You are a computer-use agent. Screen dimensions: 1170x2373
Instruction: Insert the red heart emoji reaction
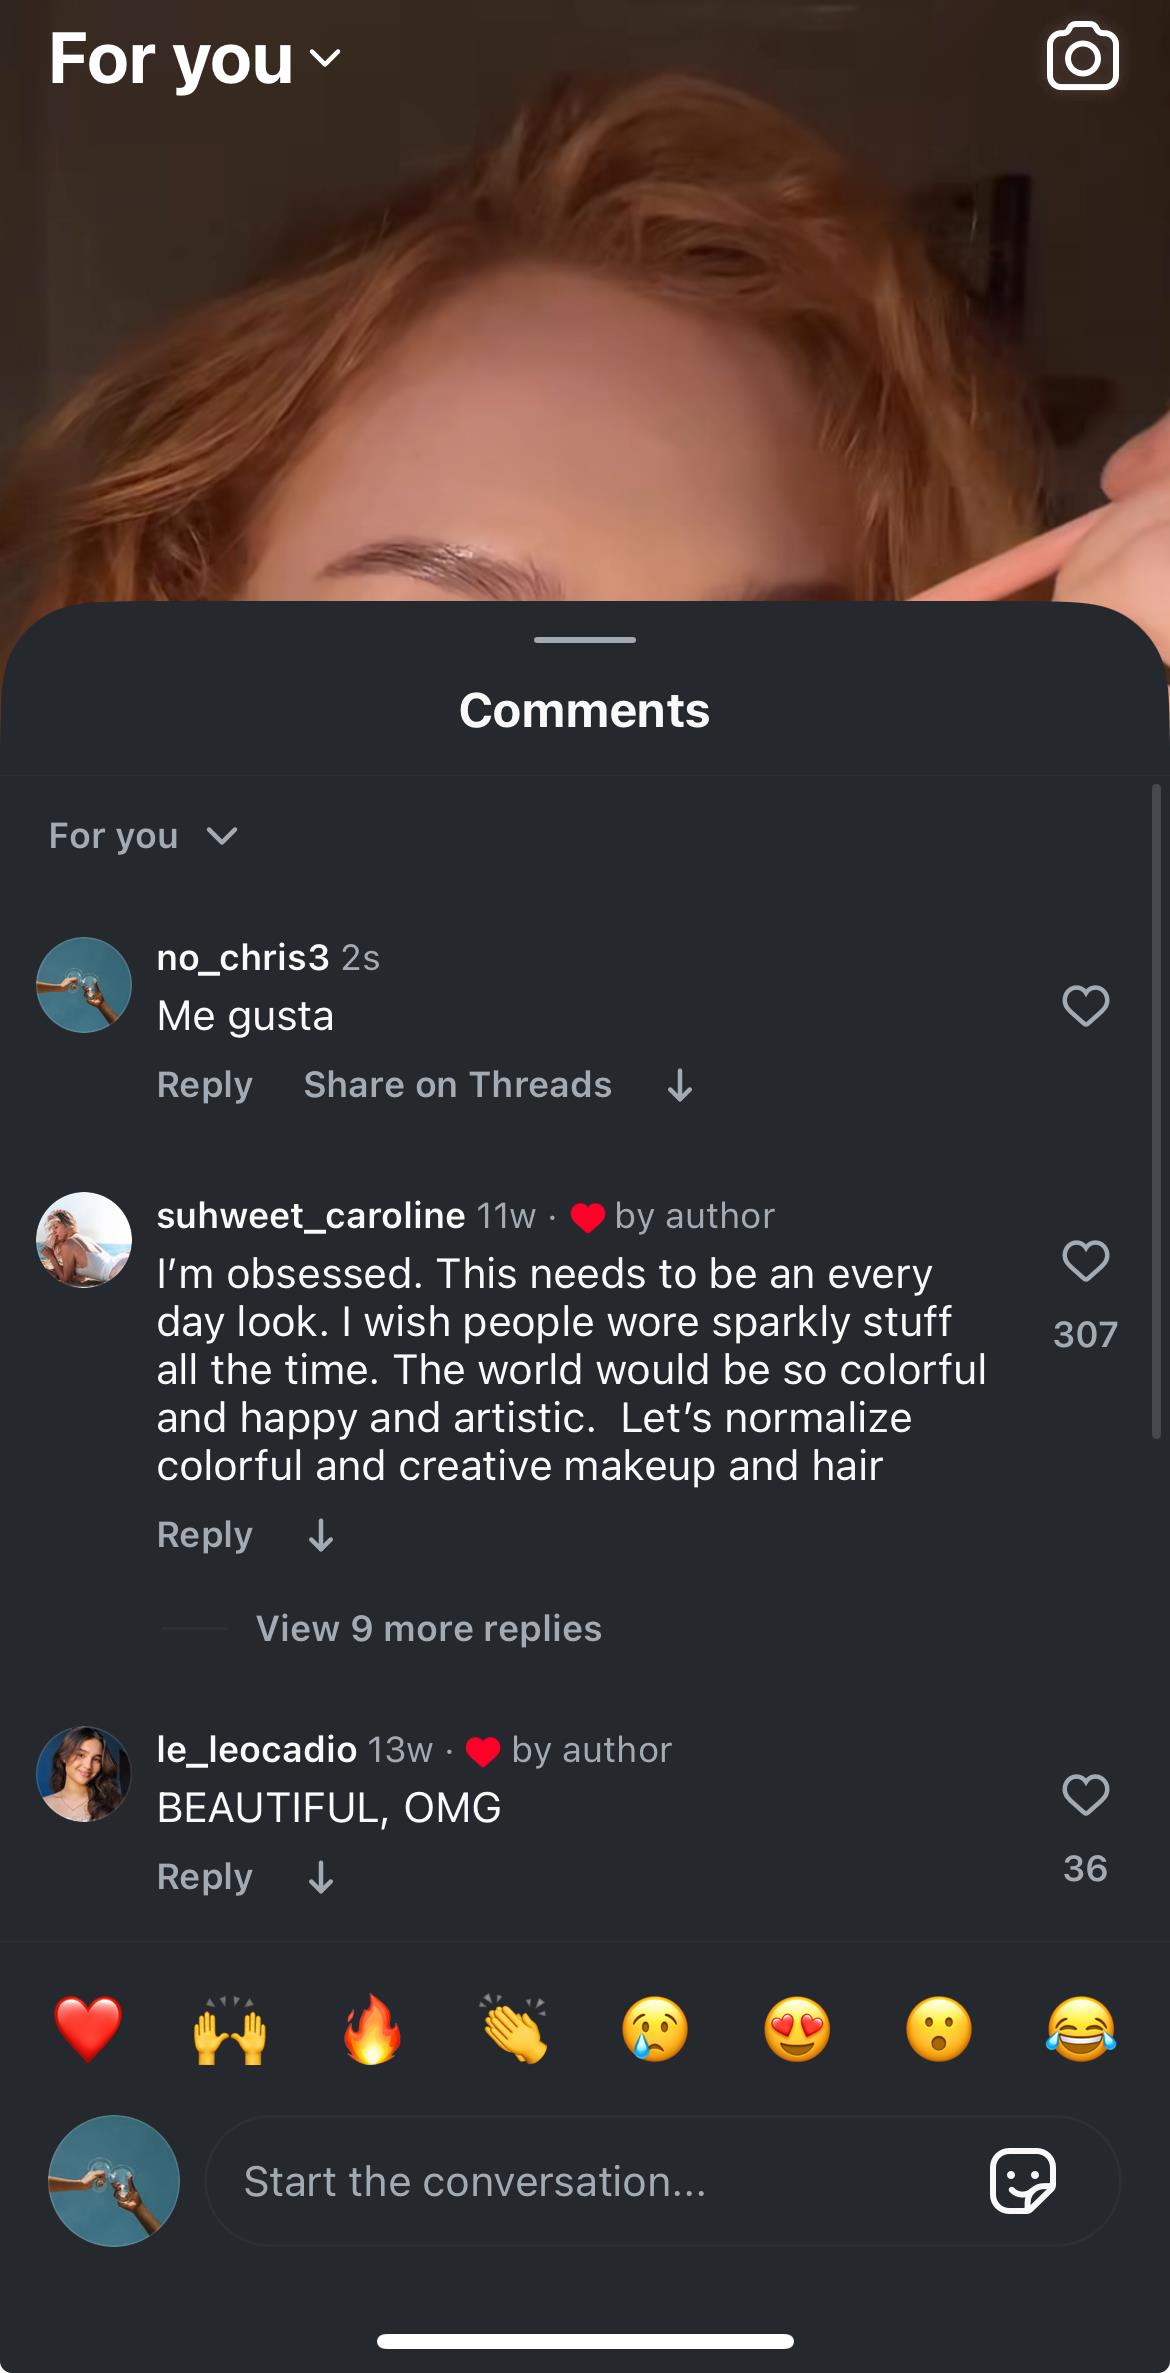88,2030
